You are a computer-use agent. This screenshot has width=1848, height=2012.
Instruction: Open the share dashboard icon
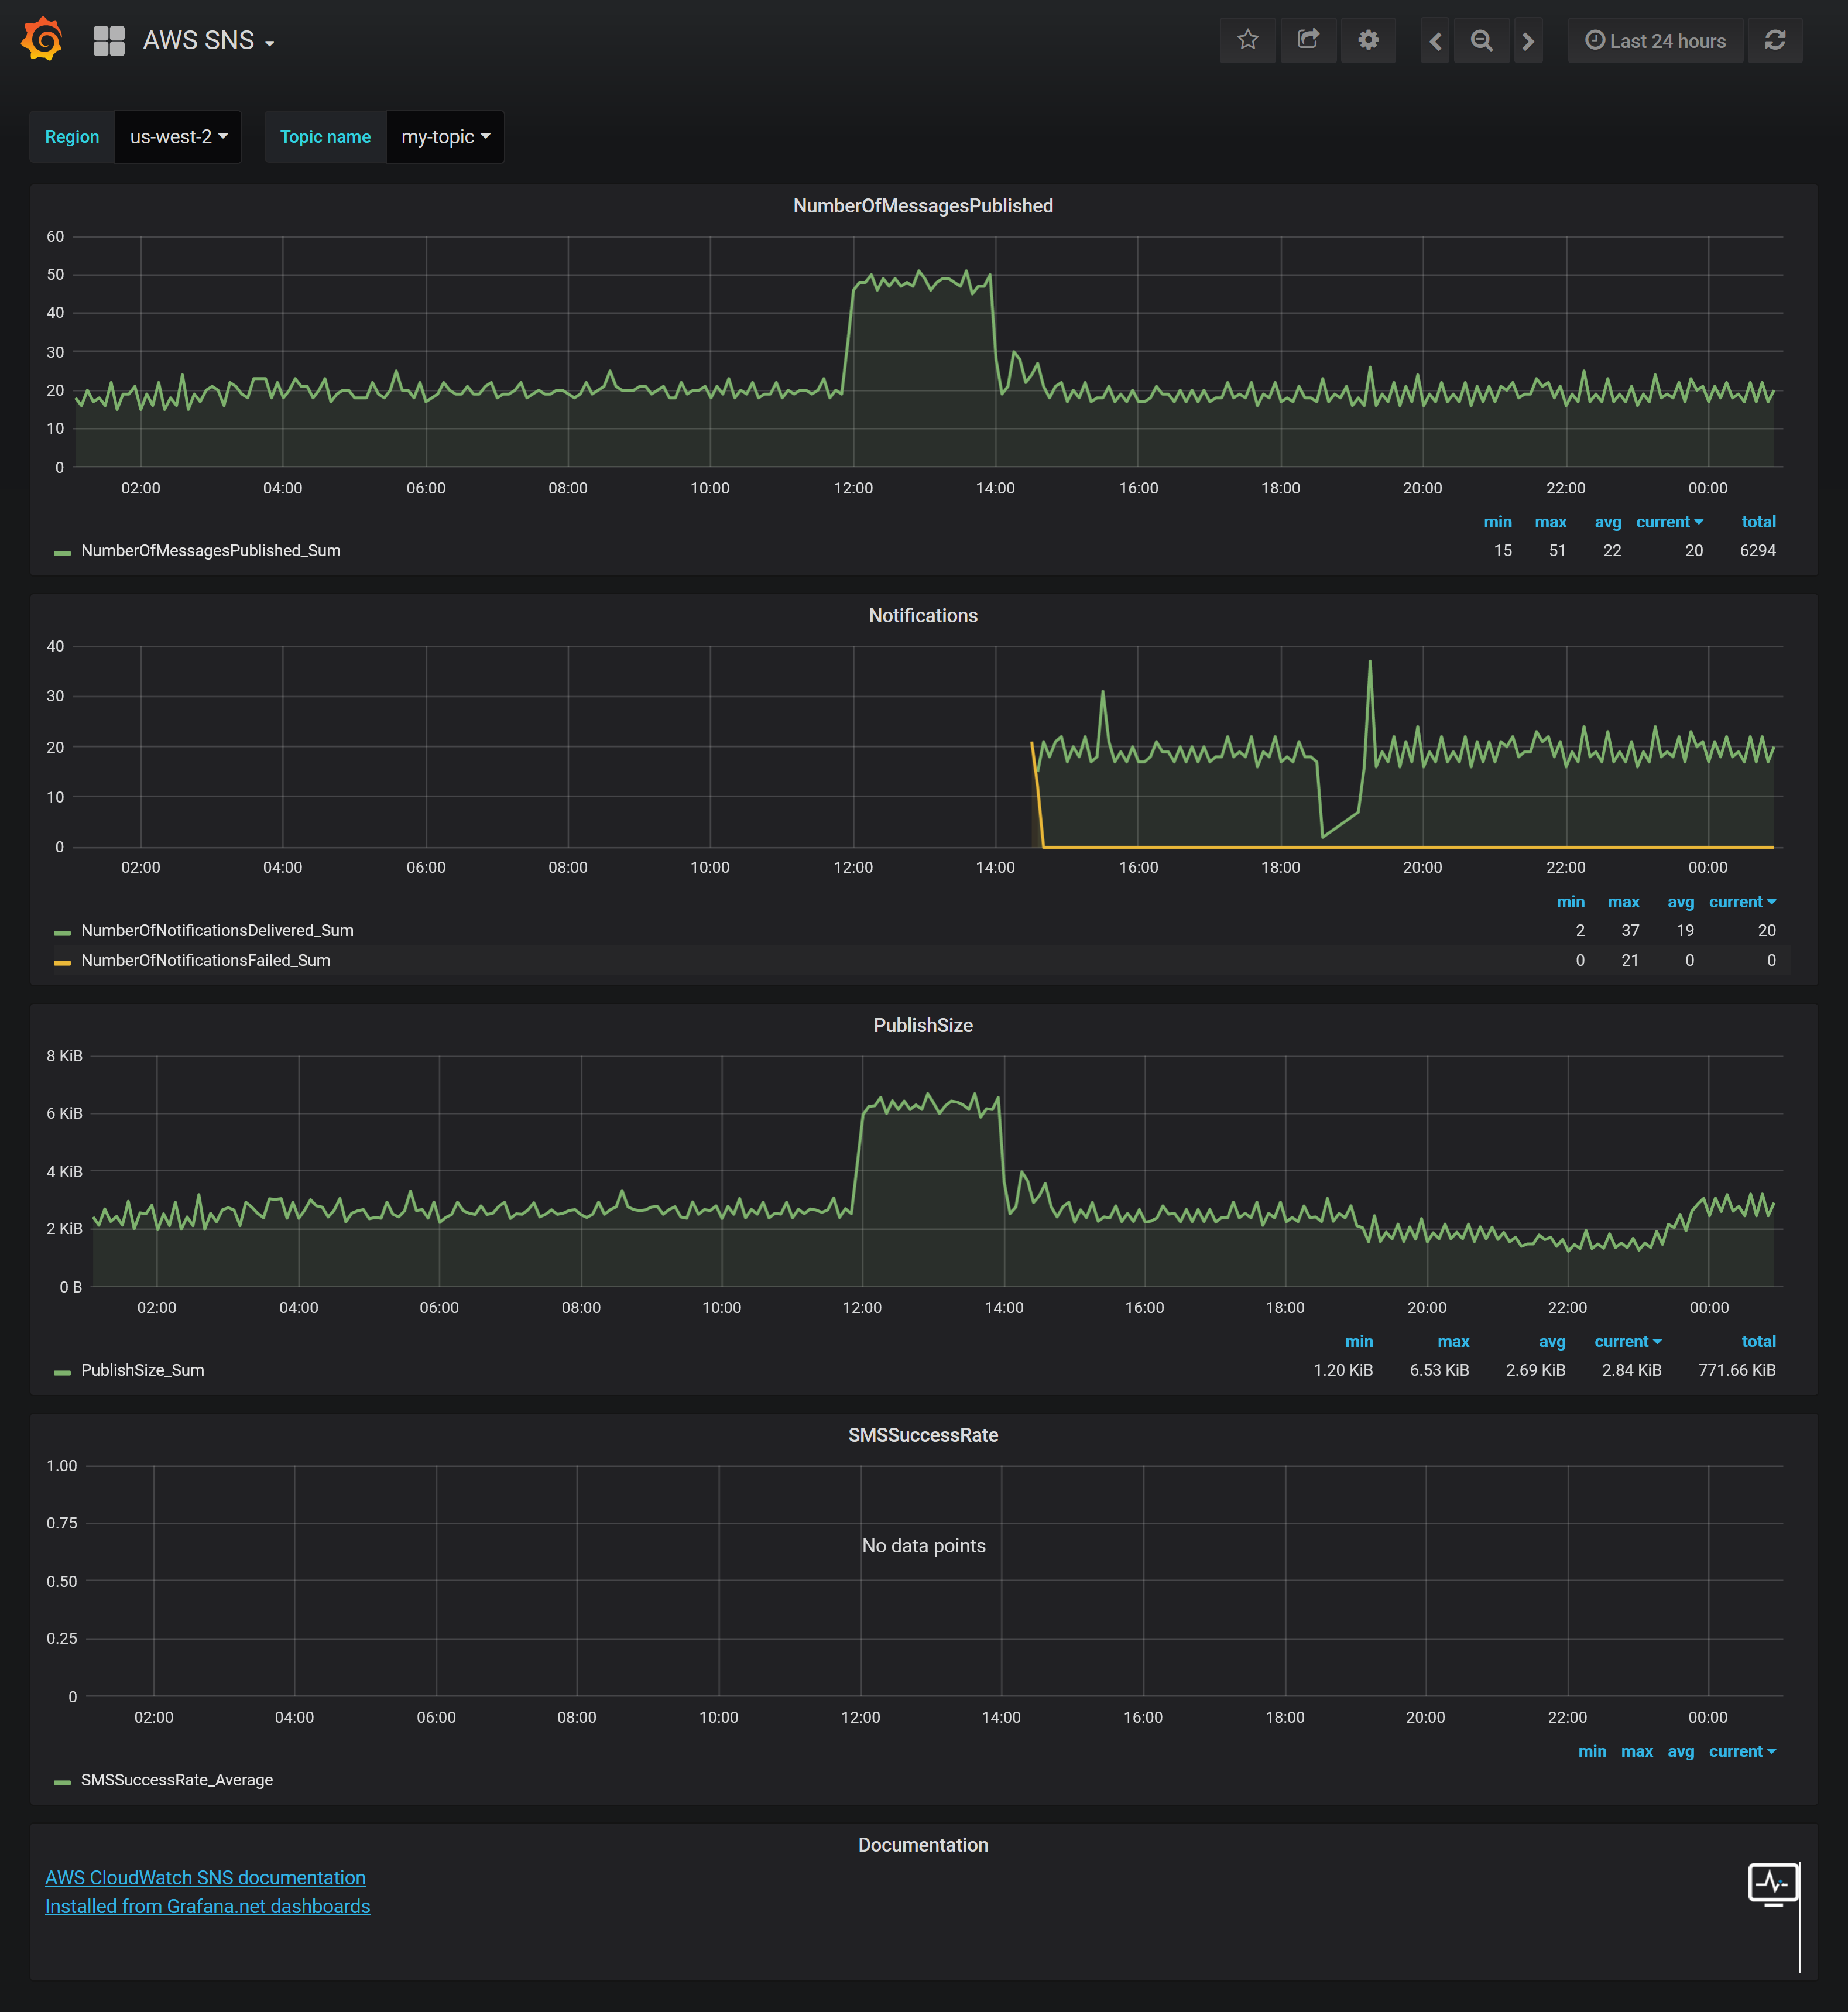pos(1308,40)
